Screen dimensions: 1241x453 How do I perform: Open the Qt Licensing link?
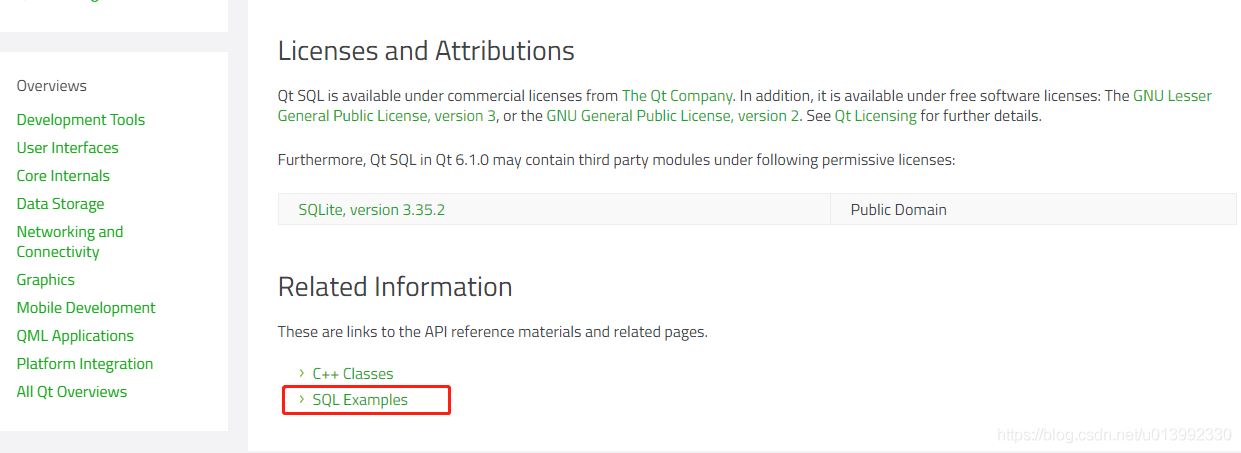tap(875, 116)
